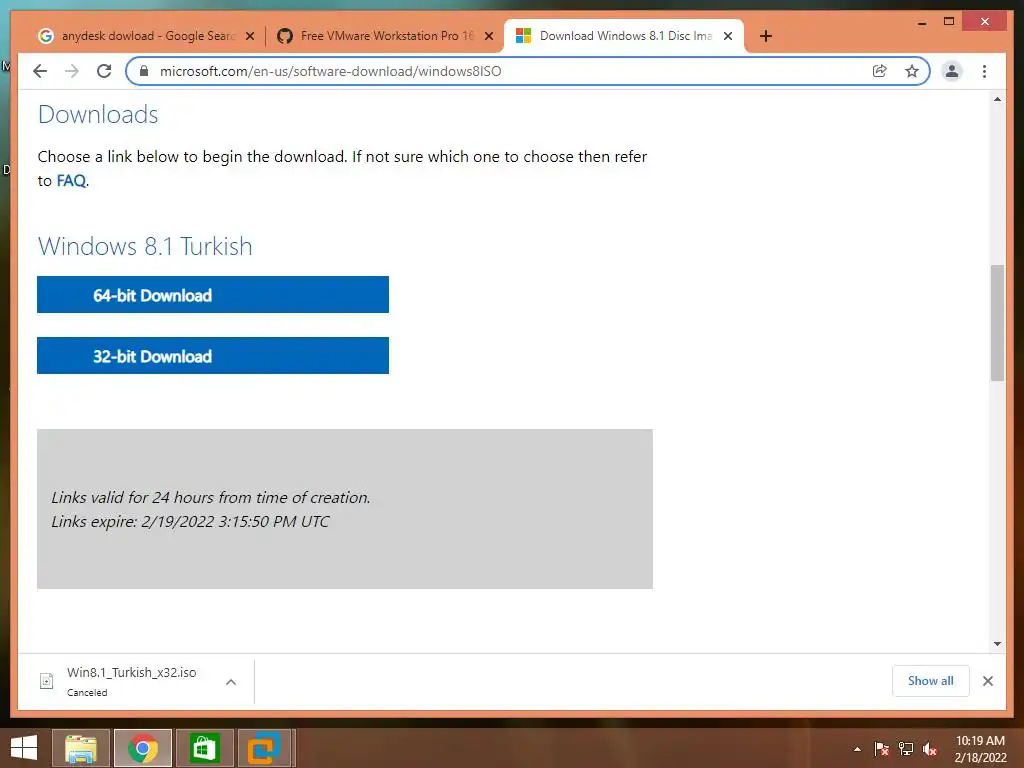Image resolution: width=1024 pixels, height=768 pixels.
Task: Start the 64-bit Download
Action: pyautogui.click(x=213, y=295)
